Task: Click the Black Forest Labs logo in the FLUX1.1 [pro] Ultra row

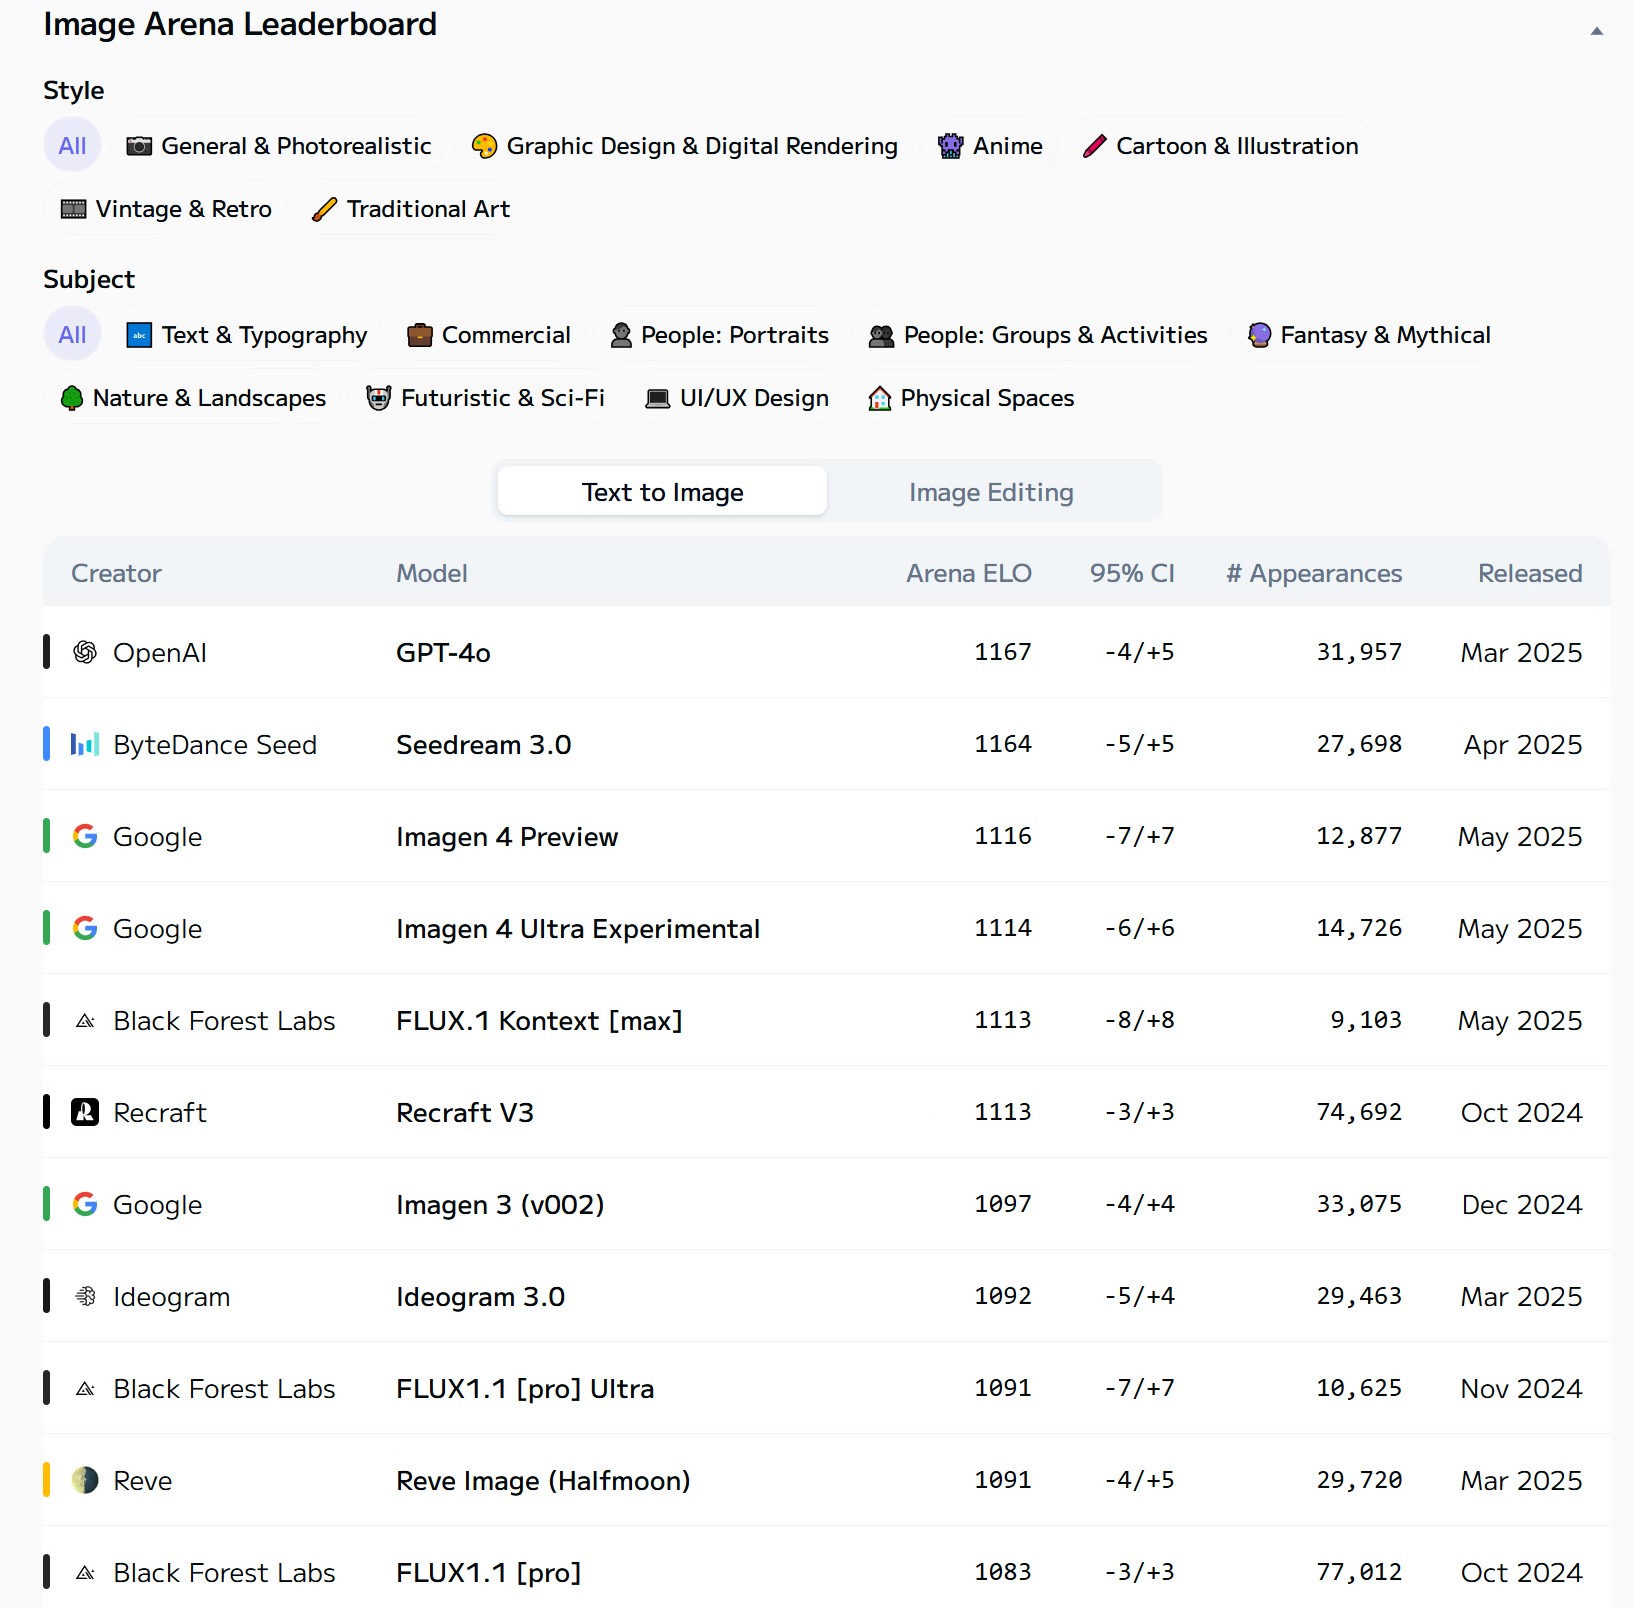Action: [85, 1389]
